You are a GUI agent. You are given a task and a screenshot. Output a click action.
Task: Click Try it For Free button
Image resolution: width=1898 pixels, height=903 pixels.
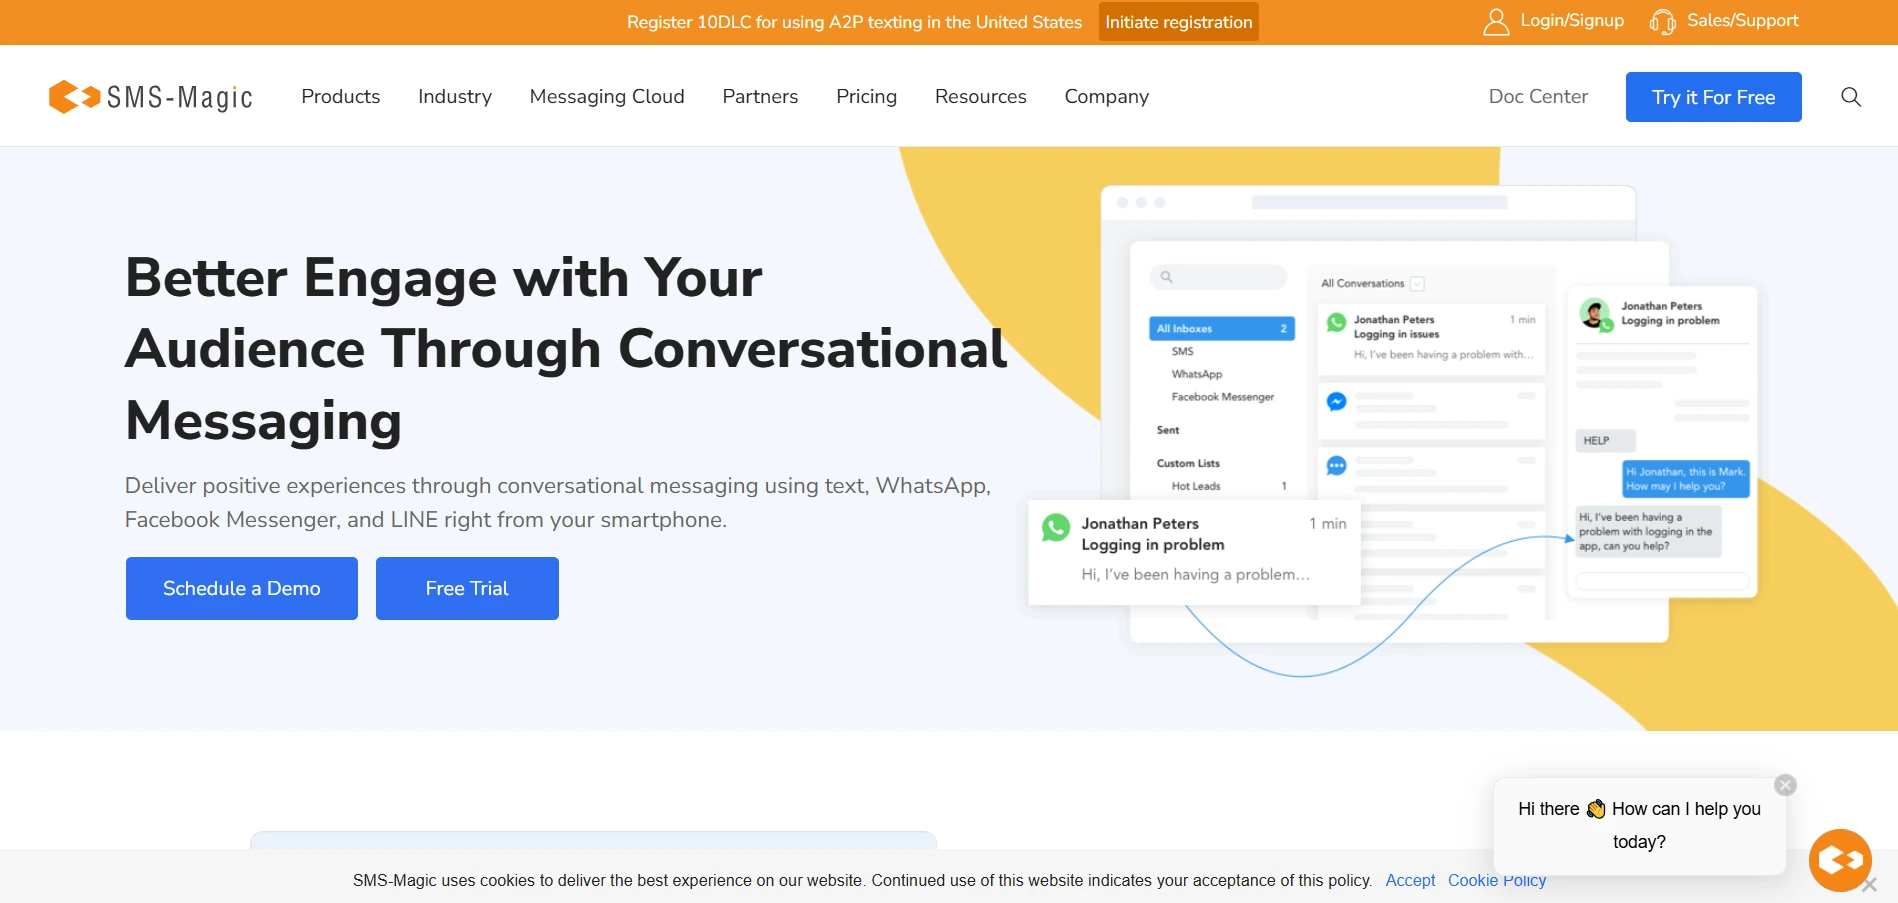pos(1713,97)
